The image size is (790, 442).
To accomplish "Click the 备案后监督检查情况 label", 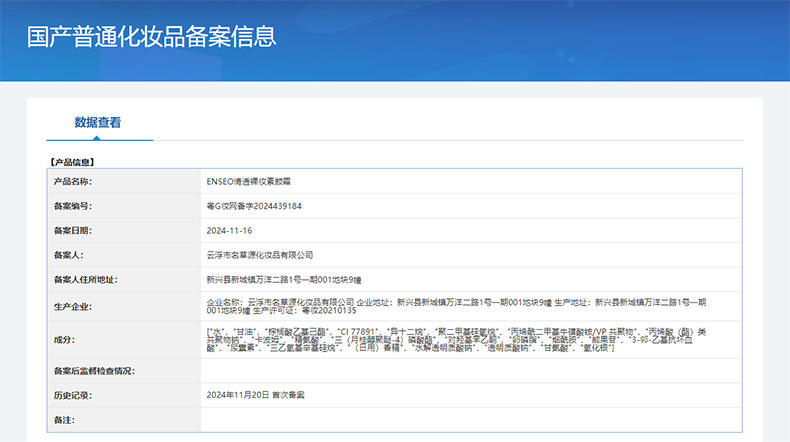I will click(94, 371).
